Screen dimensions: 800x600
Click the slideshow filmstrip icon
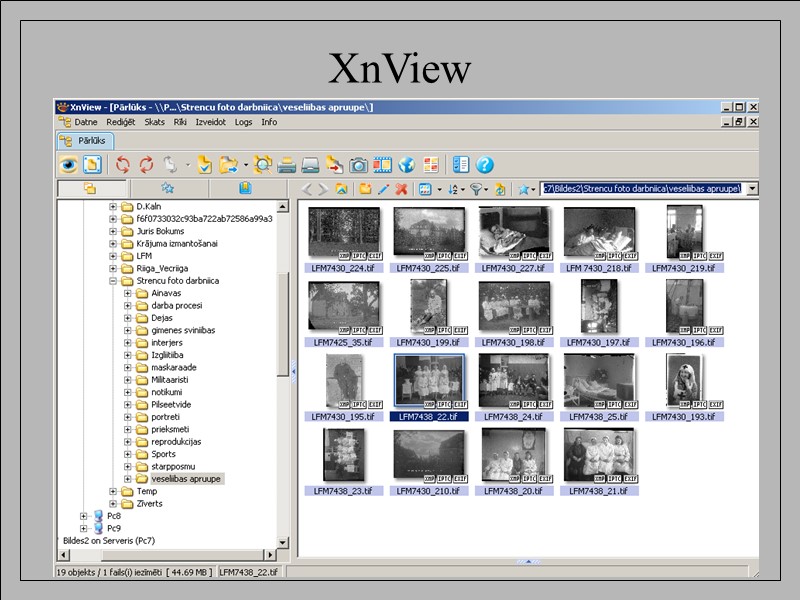(382, 165)
